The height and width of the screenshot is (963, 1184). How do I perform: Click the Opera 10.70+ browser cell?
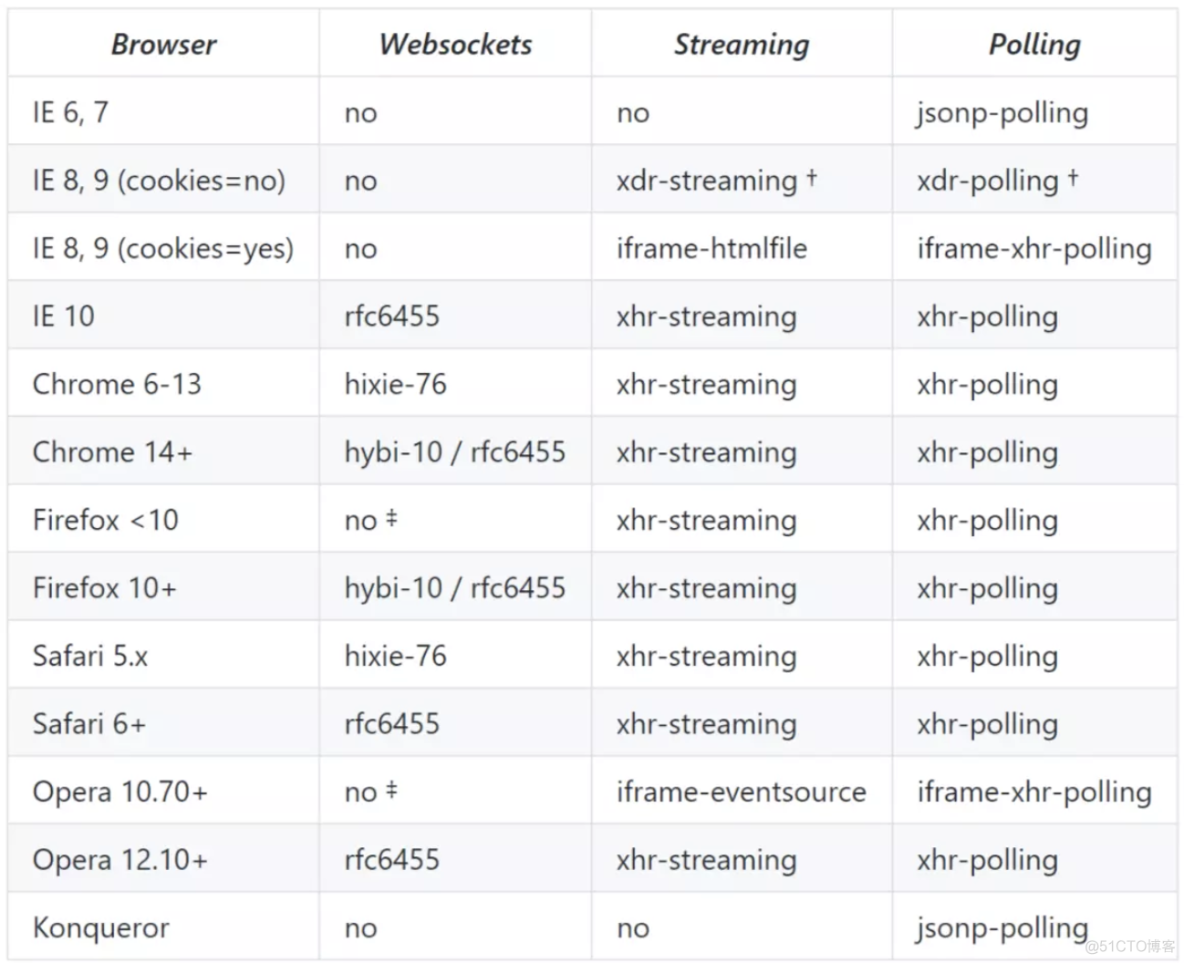tap(120, 792)
